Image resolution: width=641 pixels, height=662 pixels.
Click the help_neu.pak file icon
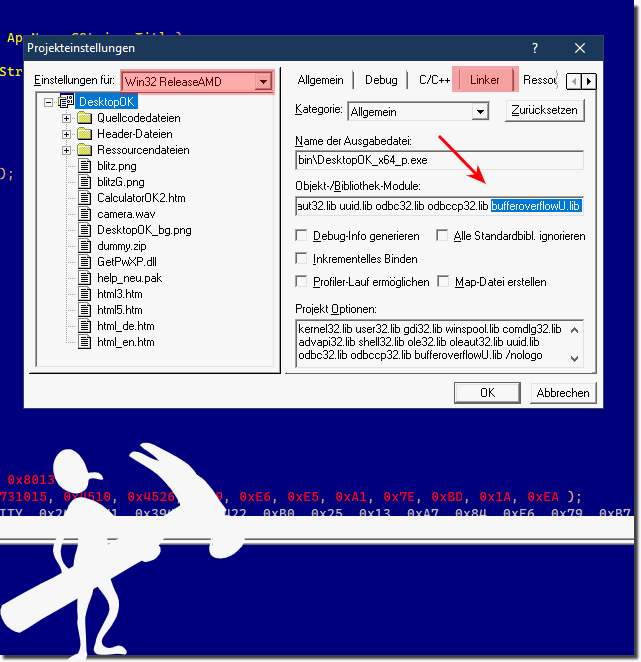(x=85, y=278)
